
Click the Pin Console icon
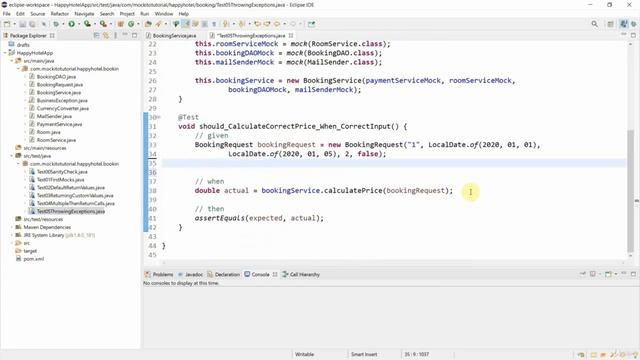pyautogui.click(x=583, y=274)
